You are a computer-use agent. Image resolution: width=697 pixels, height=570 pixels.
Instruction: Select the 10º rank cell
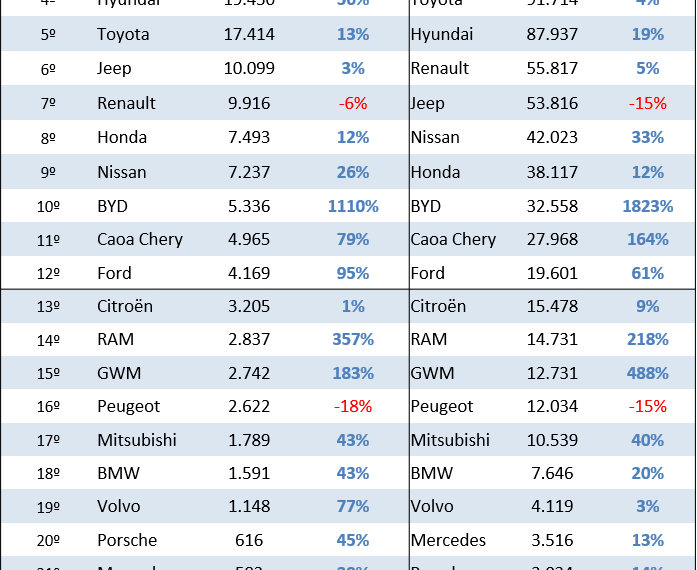coord(49,207)
